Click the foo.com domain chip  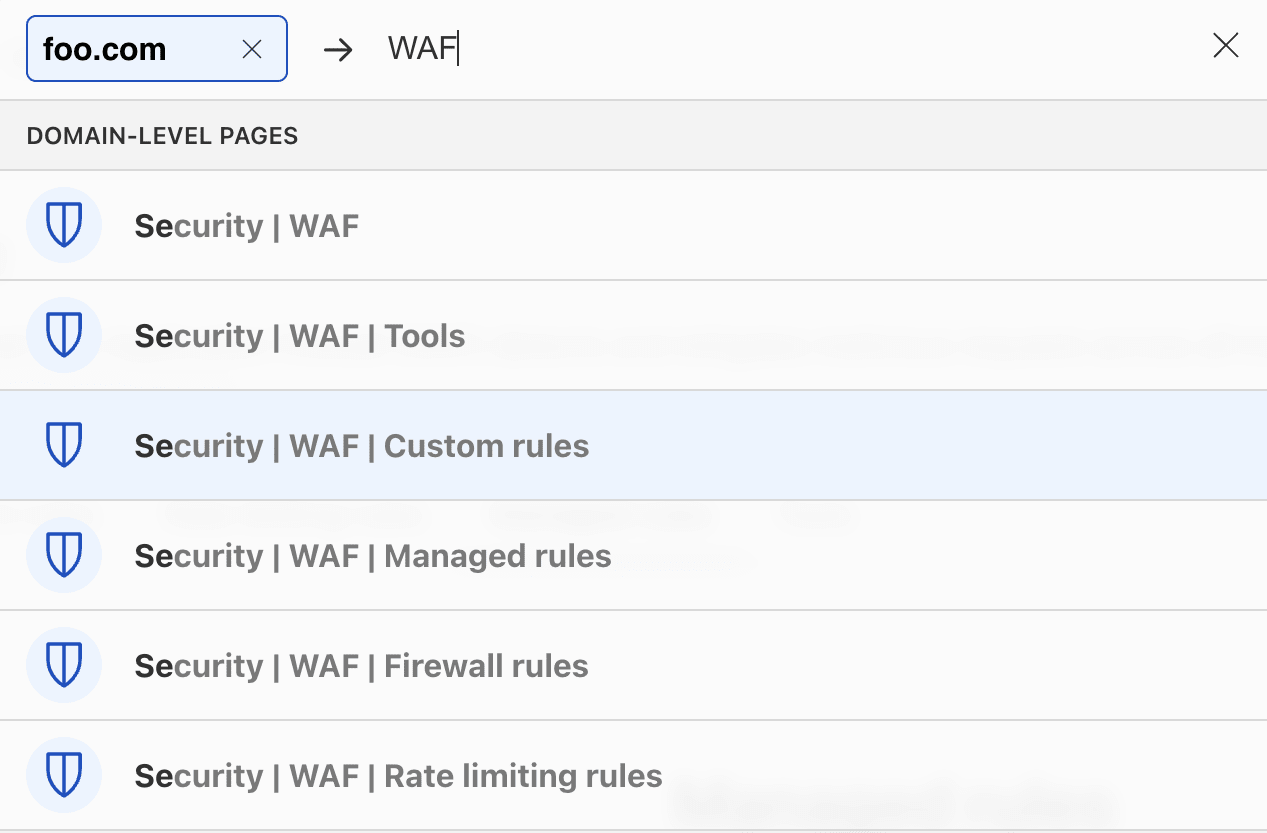click(105, 49)
